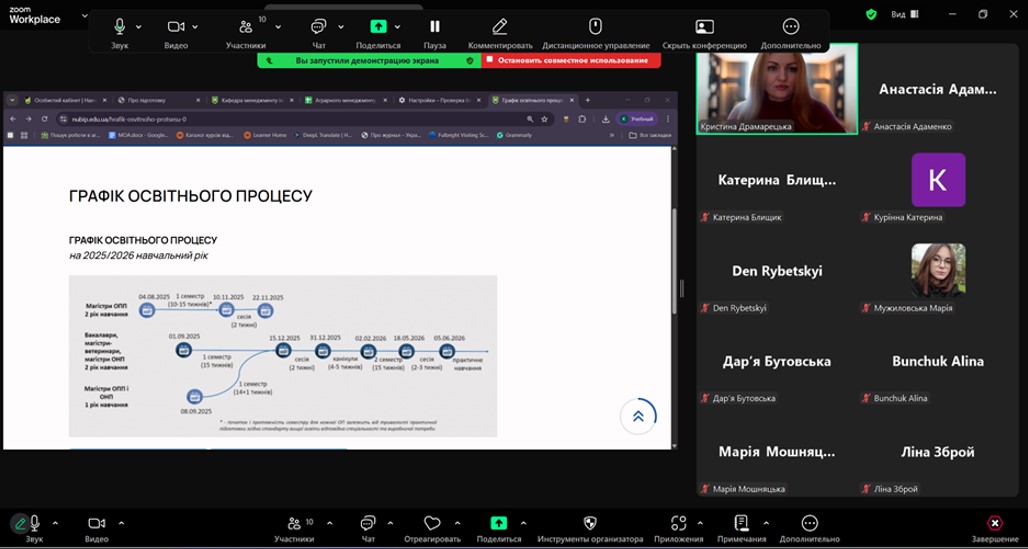The image size is (1028, 549).
Task: Expand participants options arrow in sharing toolbar
Action: click(278, 27)
